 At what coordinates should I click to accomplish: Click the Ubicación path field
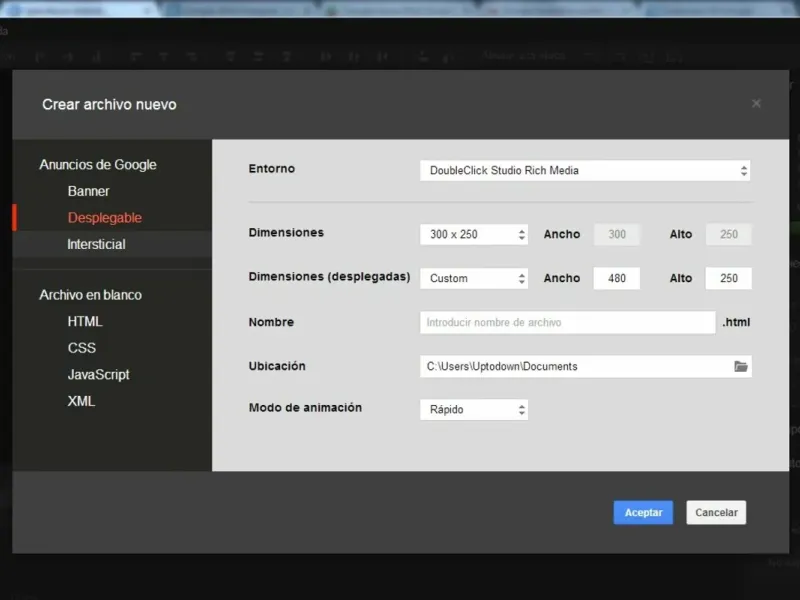[585, 366]
